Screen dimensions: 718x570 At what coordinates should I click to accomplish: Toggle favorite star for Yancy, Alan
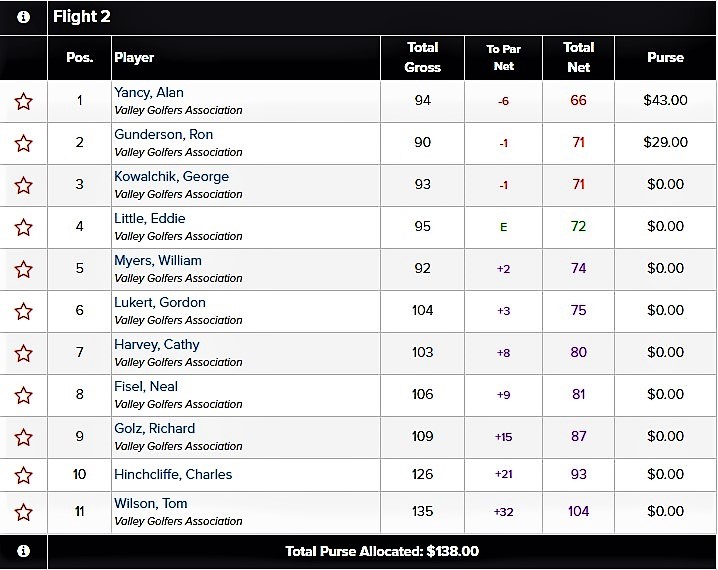click(x=23, y=101)
